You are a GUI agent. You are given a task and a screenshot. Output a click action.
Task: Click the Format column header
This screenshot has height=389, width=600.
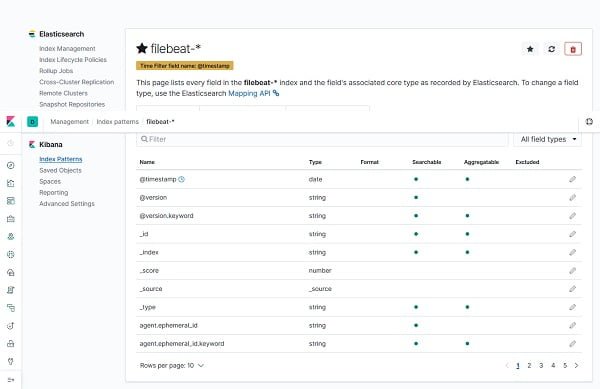369,162
